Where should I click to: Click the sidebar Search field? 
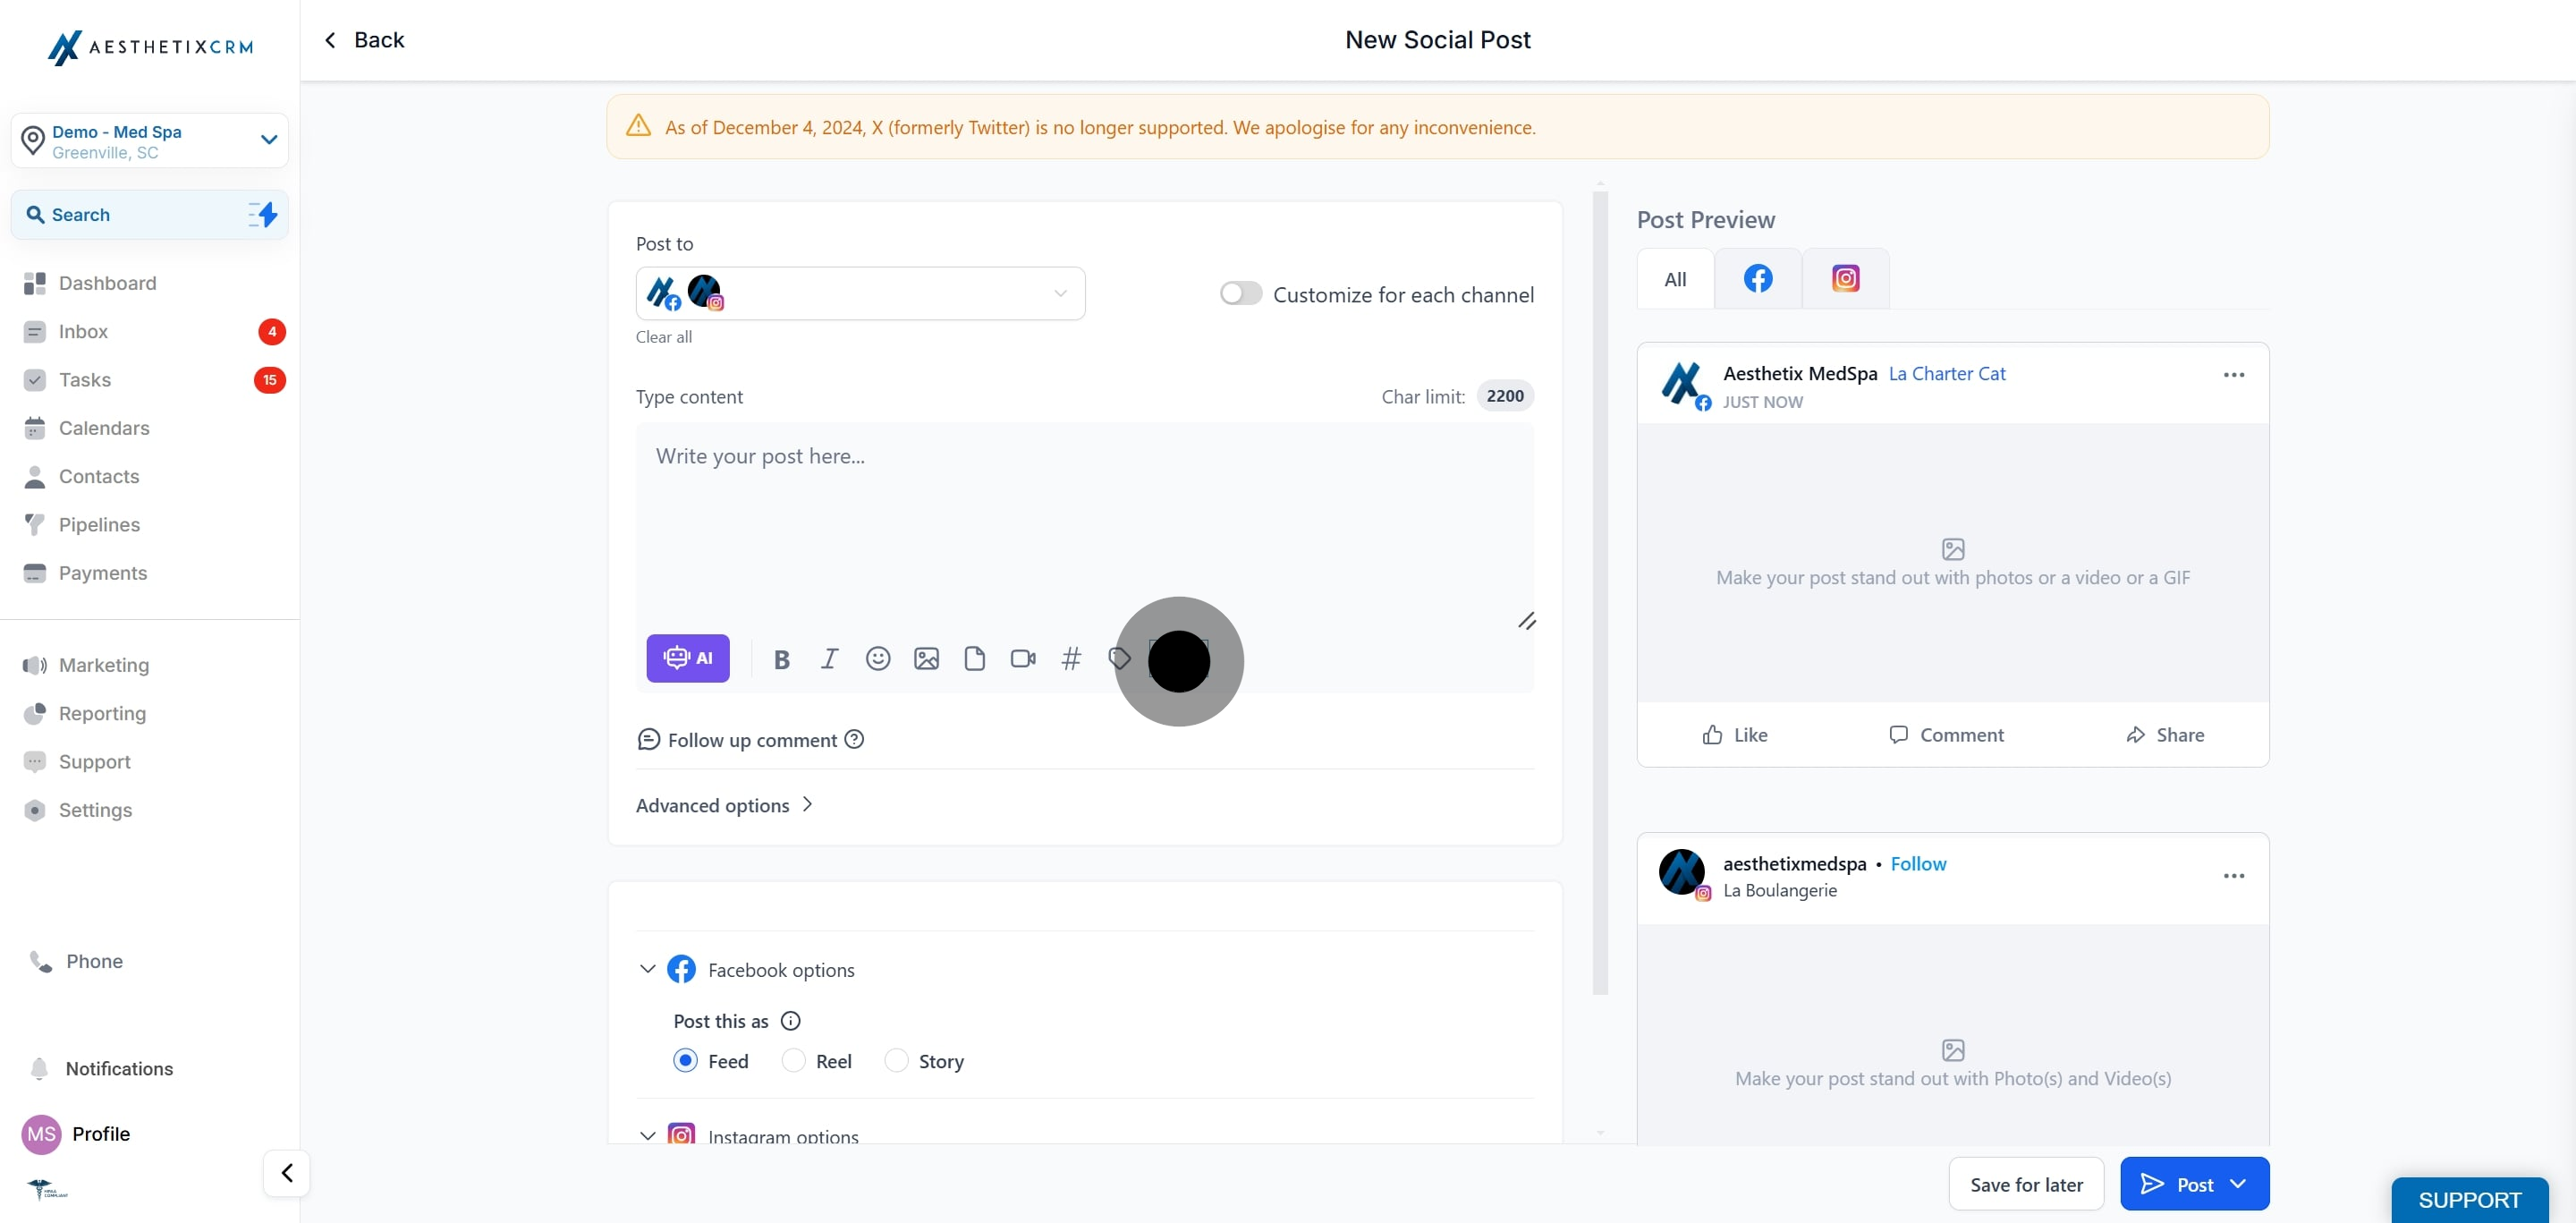coord(150,214)
